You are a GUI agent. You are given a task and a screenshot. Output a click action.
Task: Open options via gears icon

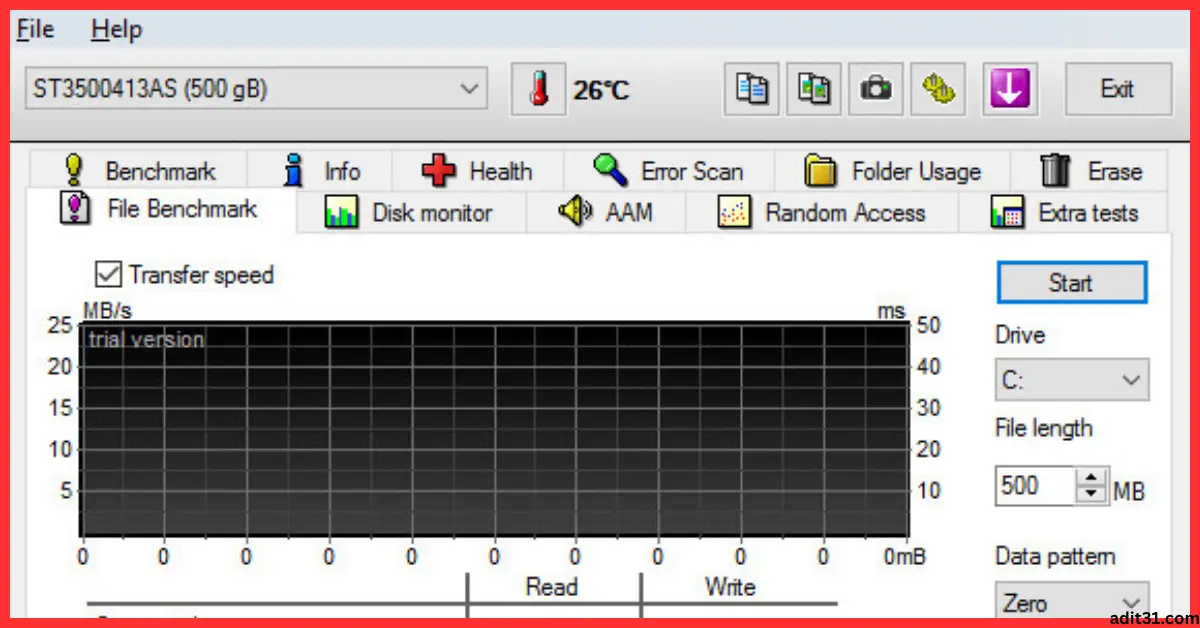[x=939, y=90]
